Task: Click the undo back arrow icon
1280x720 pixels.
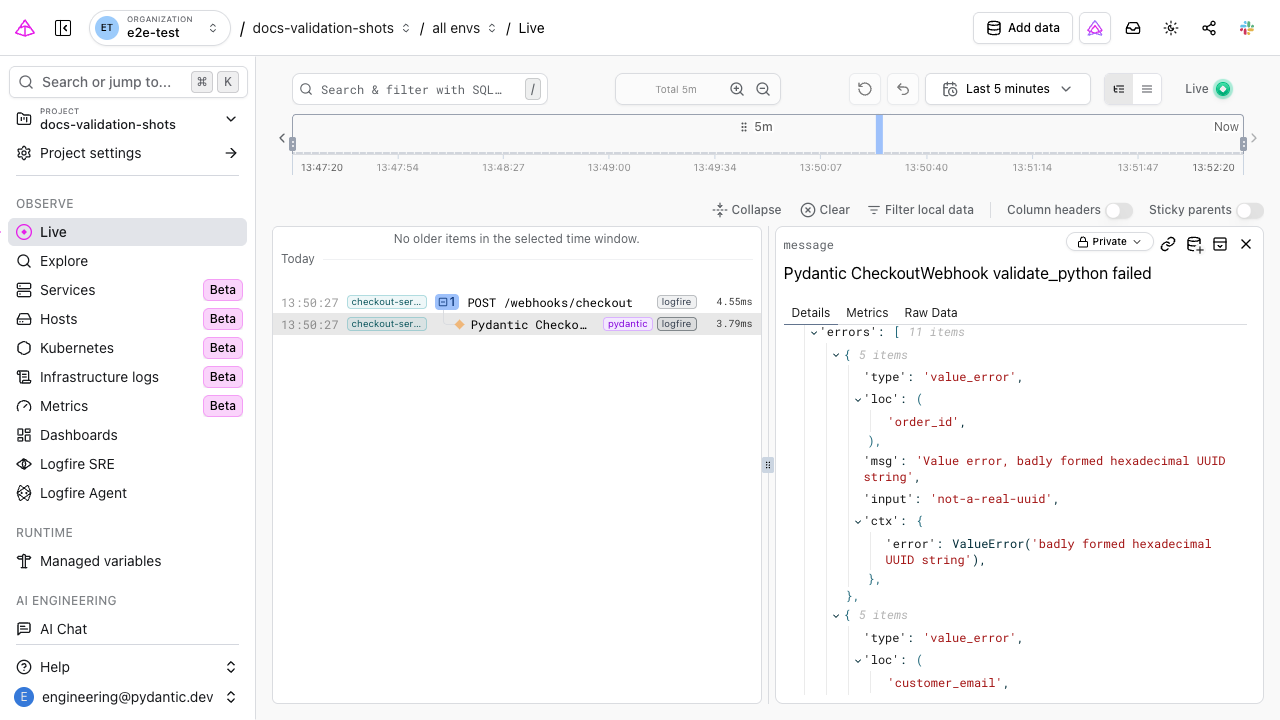Action: (x=903, y=89)
